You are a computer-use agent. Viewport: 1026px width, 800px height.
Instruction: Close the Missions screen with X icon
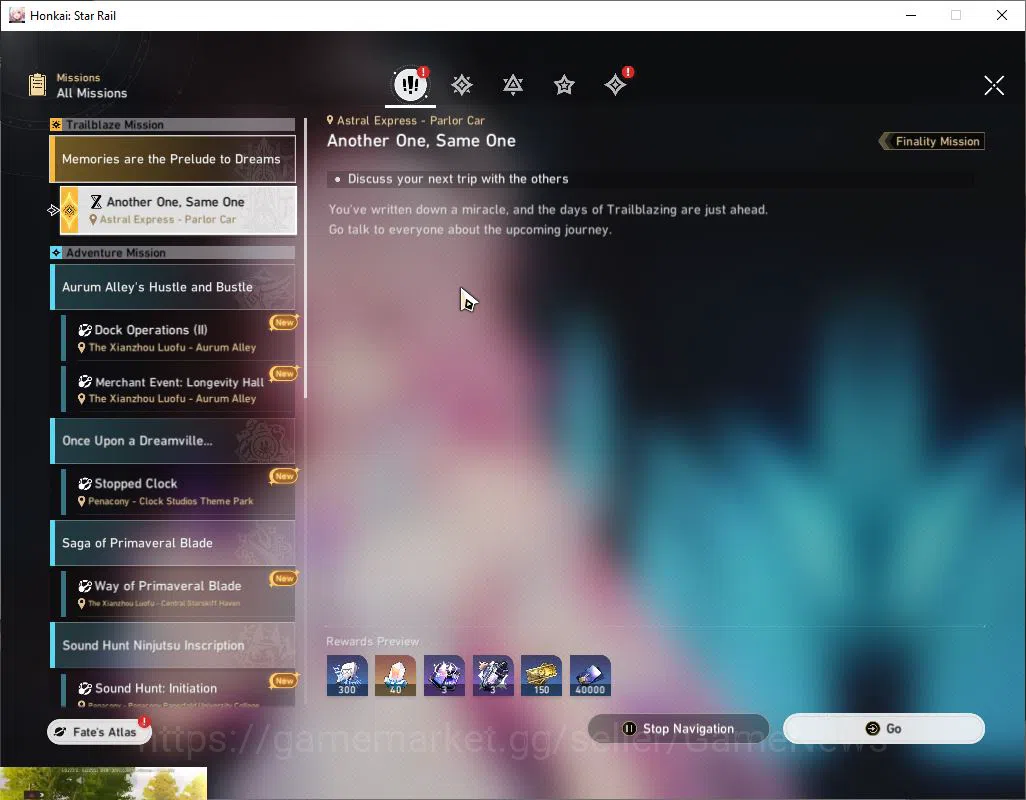[x=994, y=85]
